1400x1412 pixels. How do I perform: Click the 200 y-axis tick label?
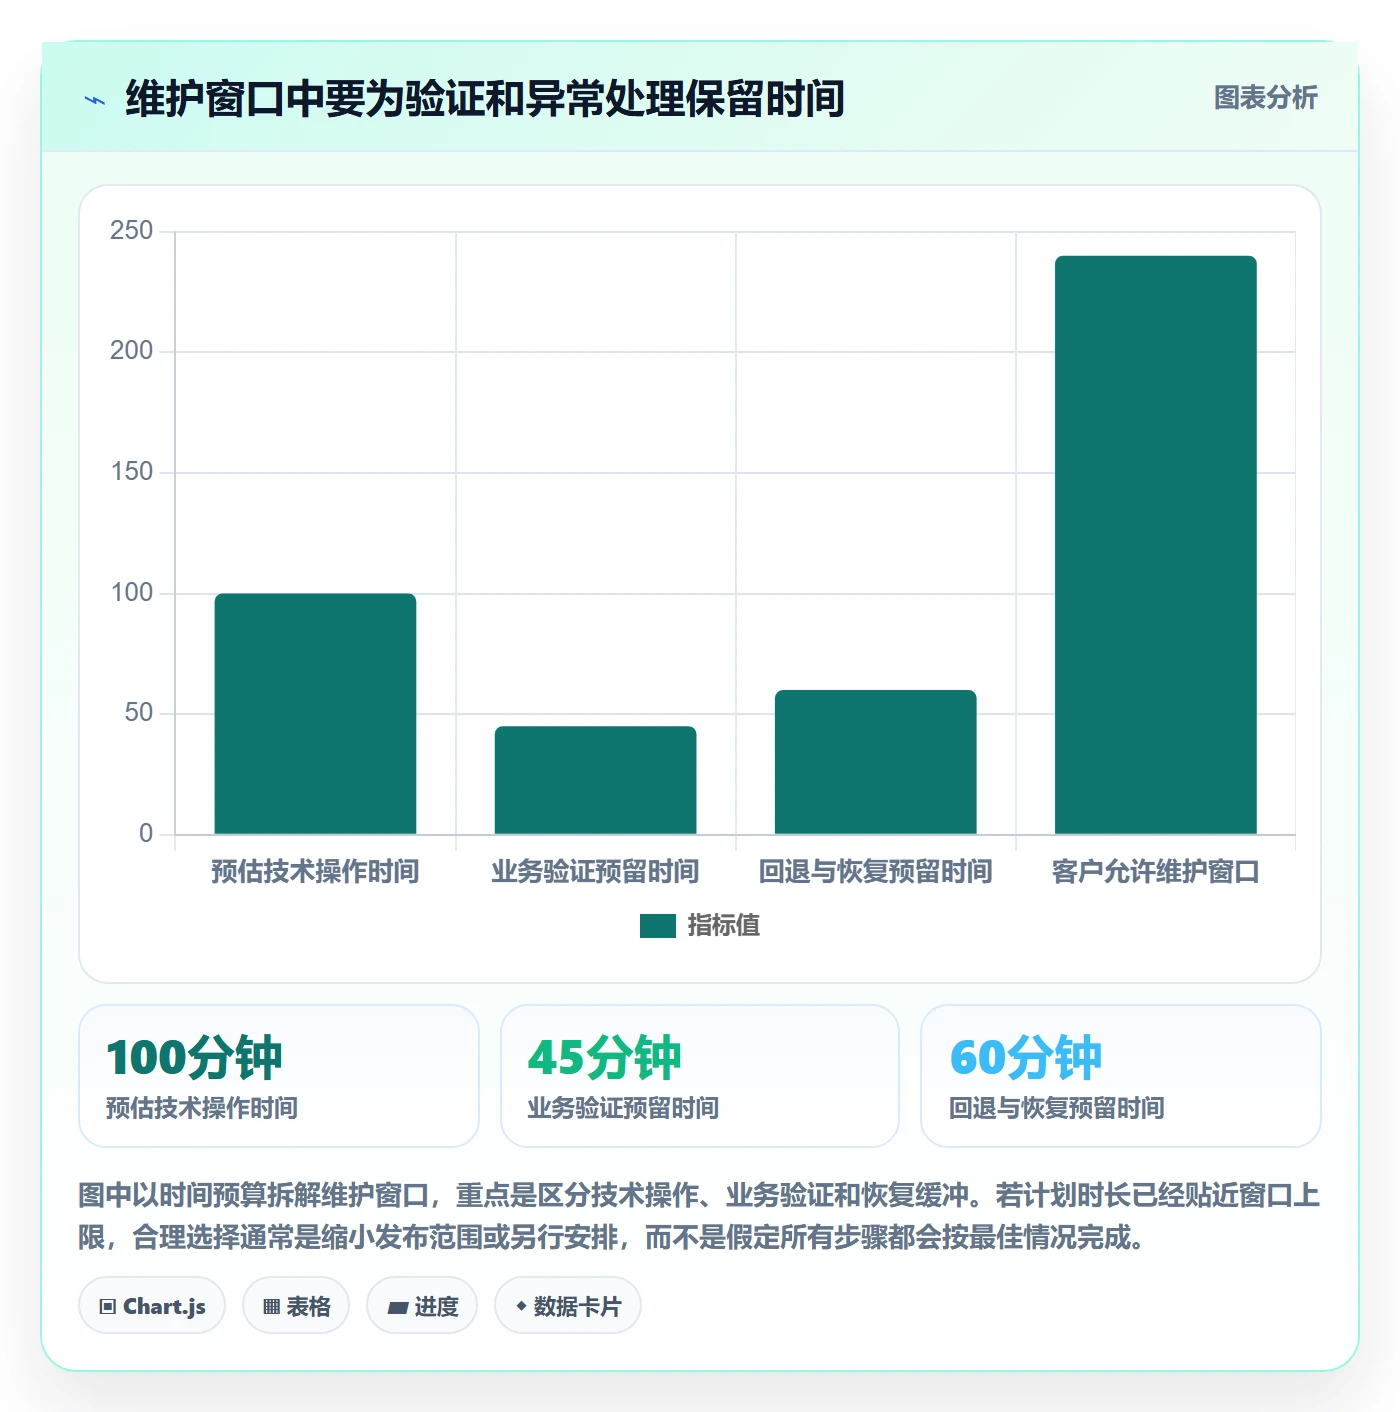(131, 351)
